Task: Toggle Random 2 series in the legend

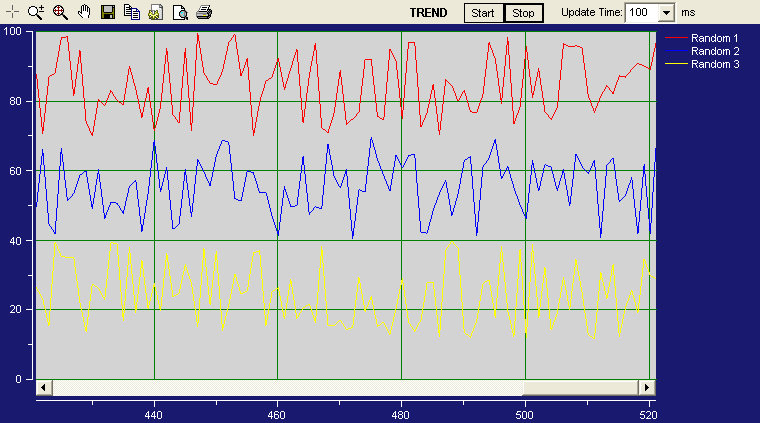Action: point(714,51)
